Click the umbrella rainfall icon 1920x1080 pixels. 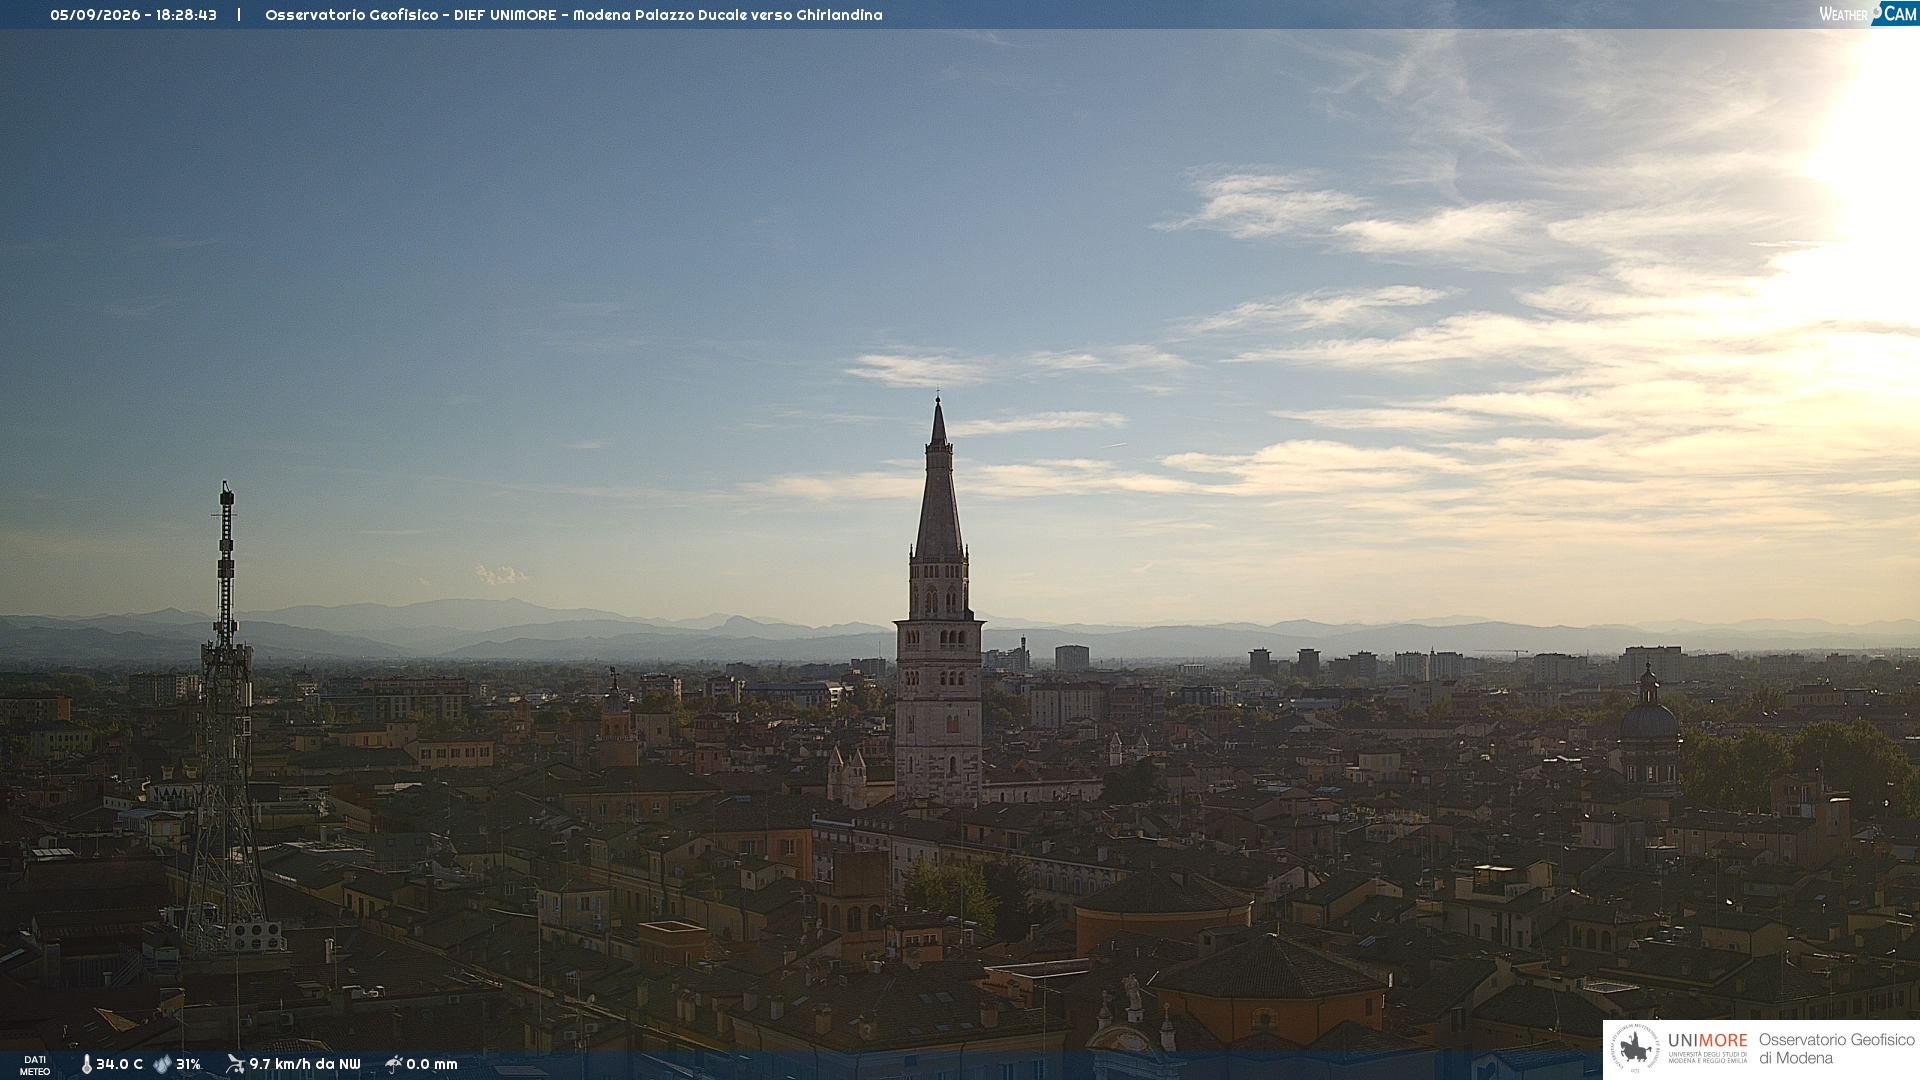point(394,1064)
